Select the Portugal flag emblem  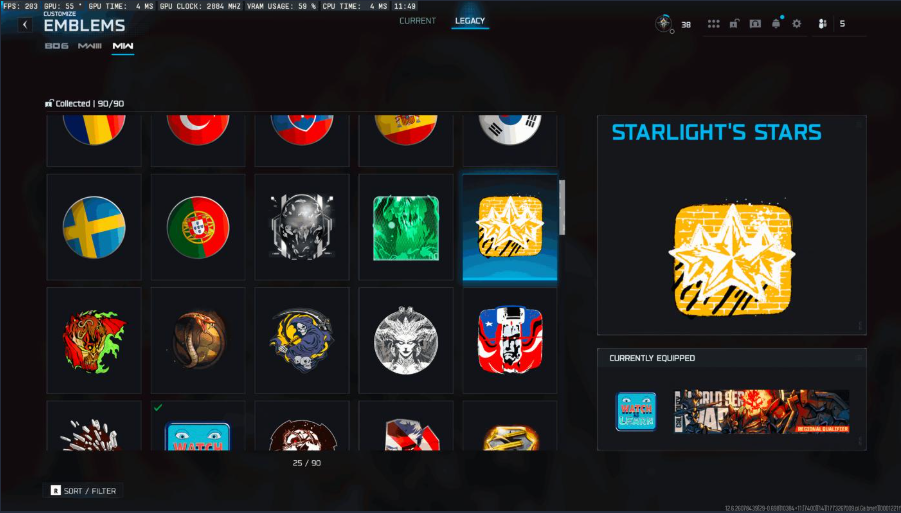tap(198, 227)
